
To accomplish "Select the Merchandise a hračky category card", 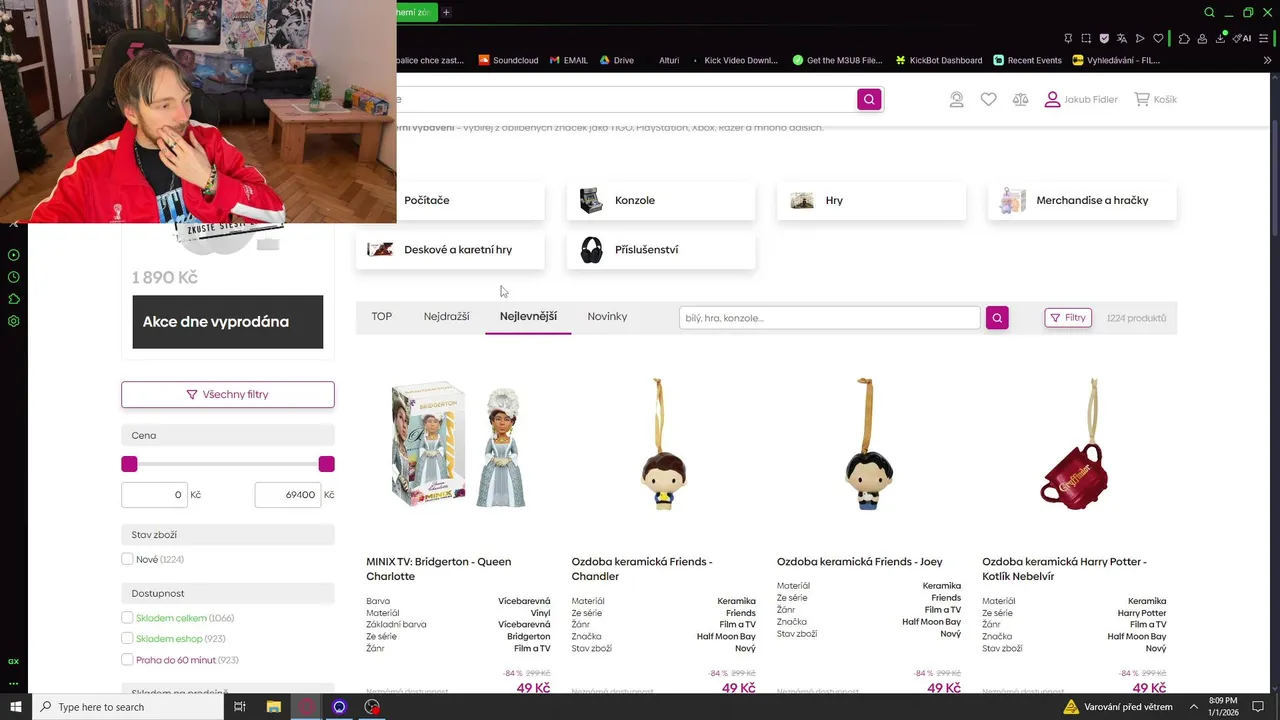I will 1082,201.
